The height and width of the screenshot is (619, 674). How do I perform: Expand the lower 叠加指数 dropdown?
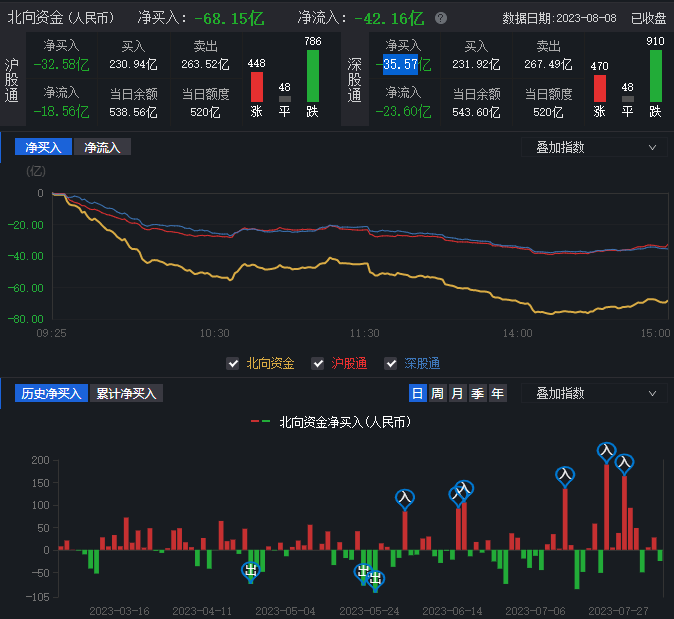pos(594,393)
